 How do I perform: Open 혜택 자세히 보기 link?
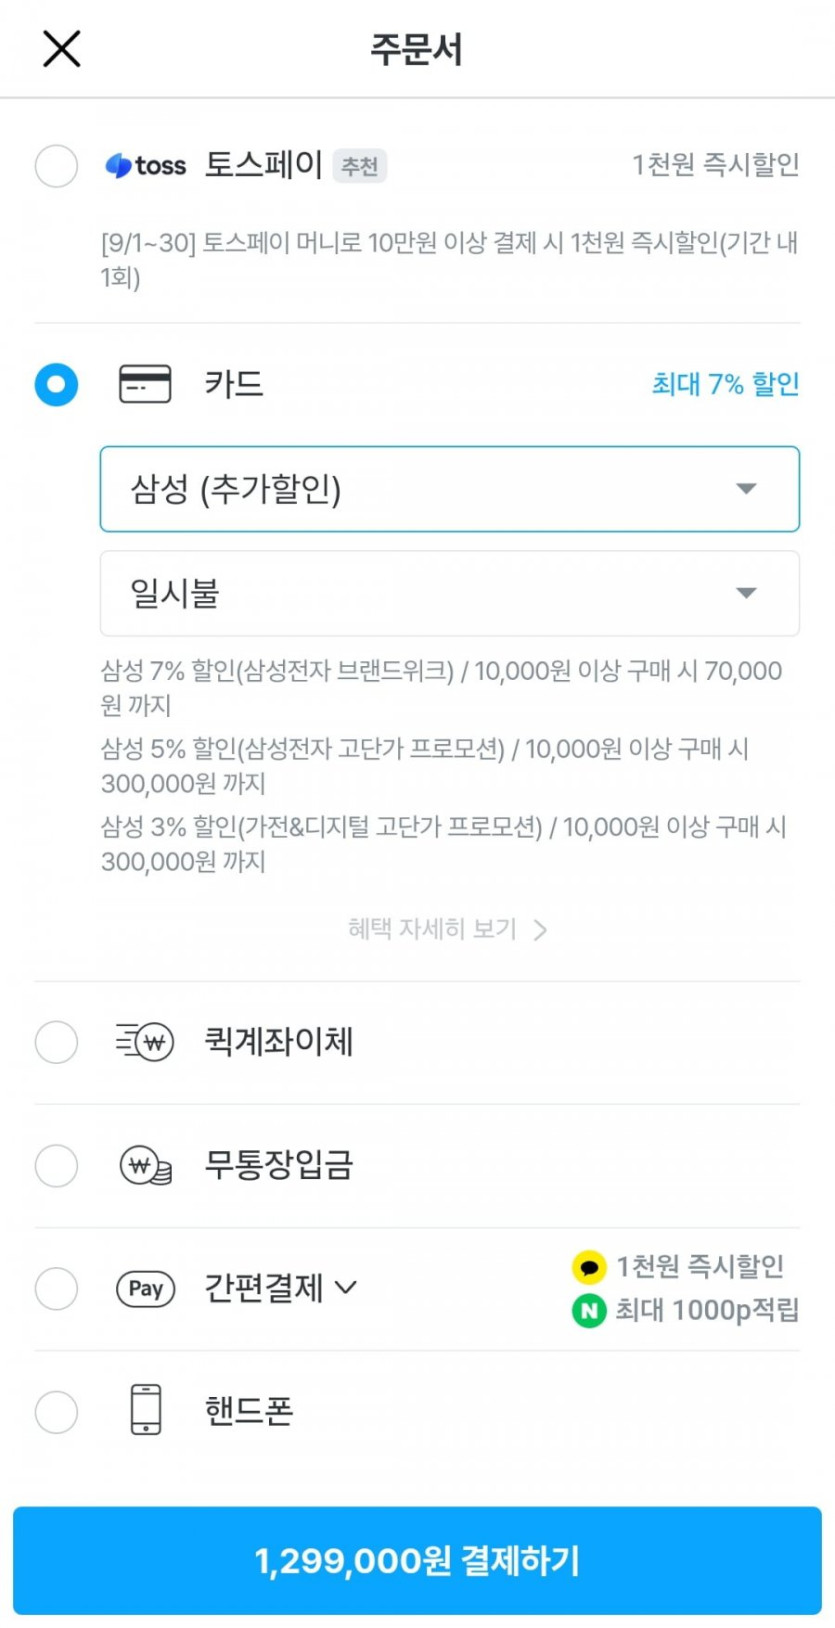pyautogui.click(x=447, y=929)
